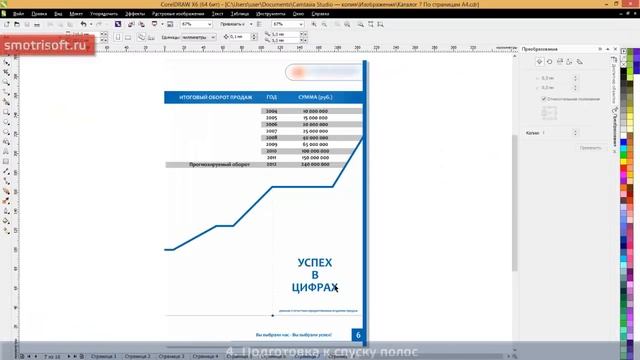The width and height of the screenshot is (640, 360).
Task: Select the Ellipse tool in toolbox
Action: click(6, 122)
